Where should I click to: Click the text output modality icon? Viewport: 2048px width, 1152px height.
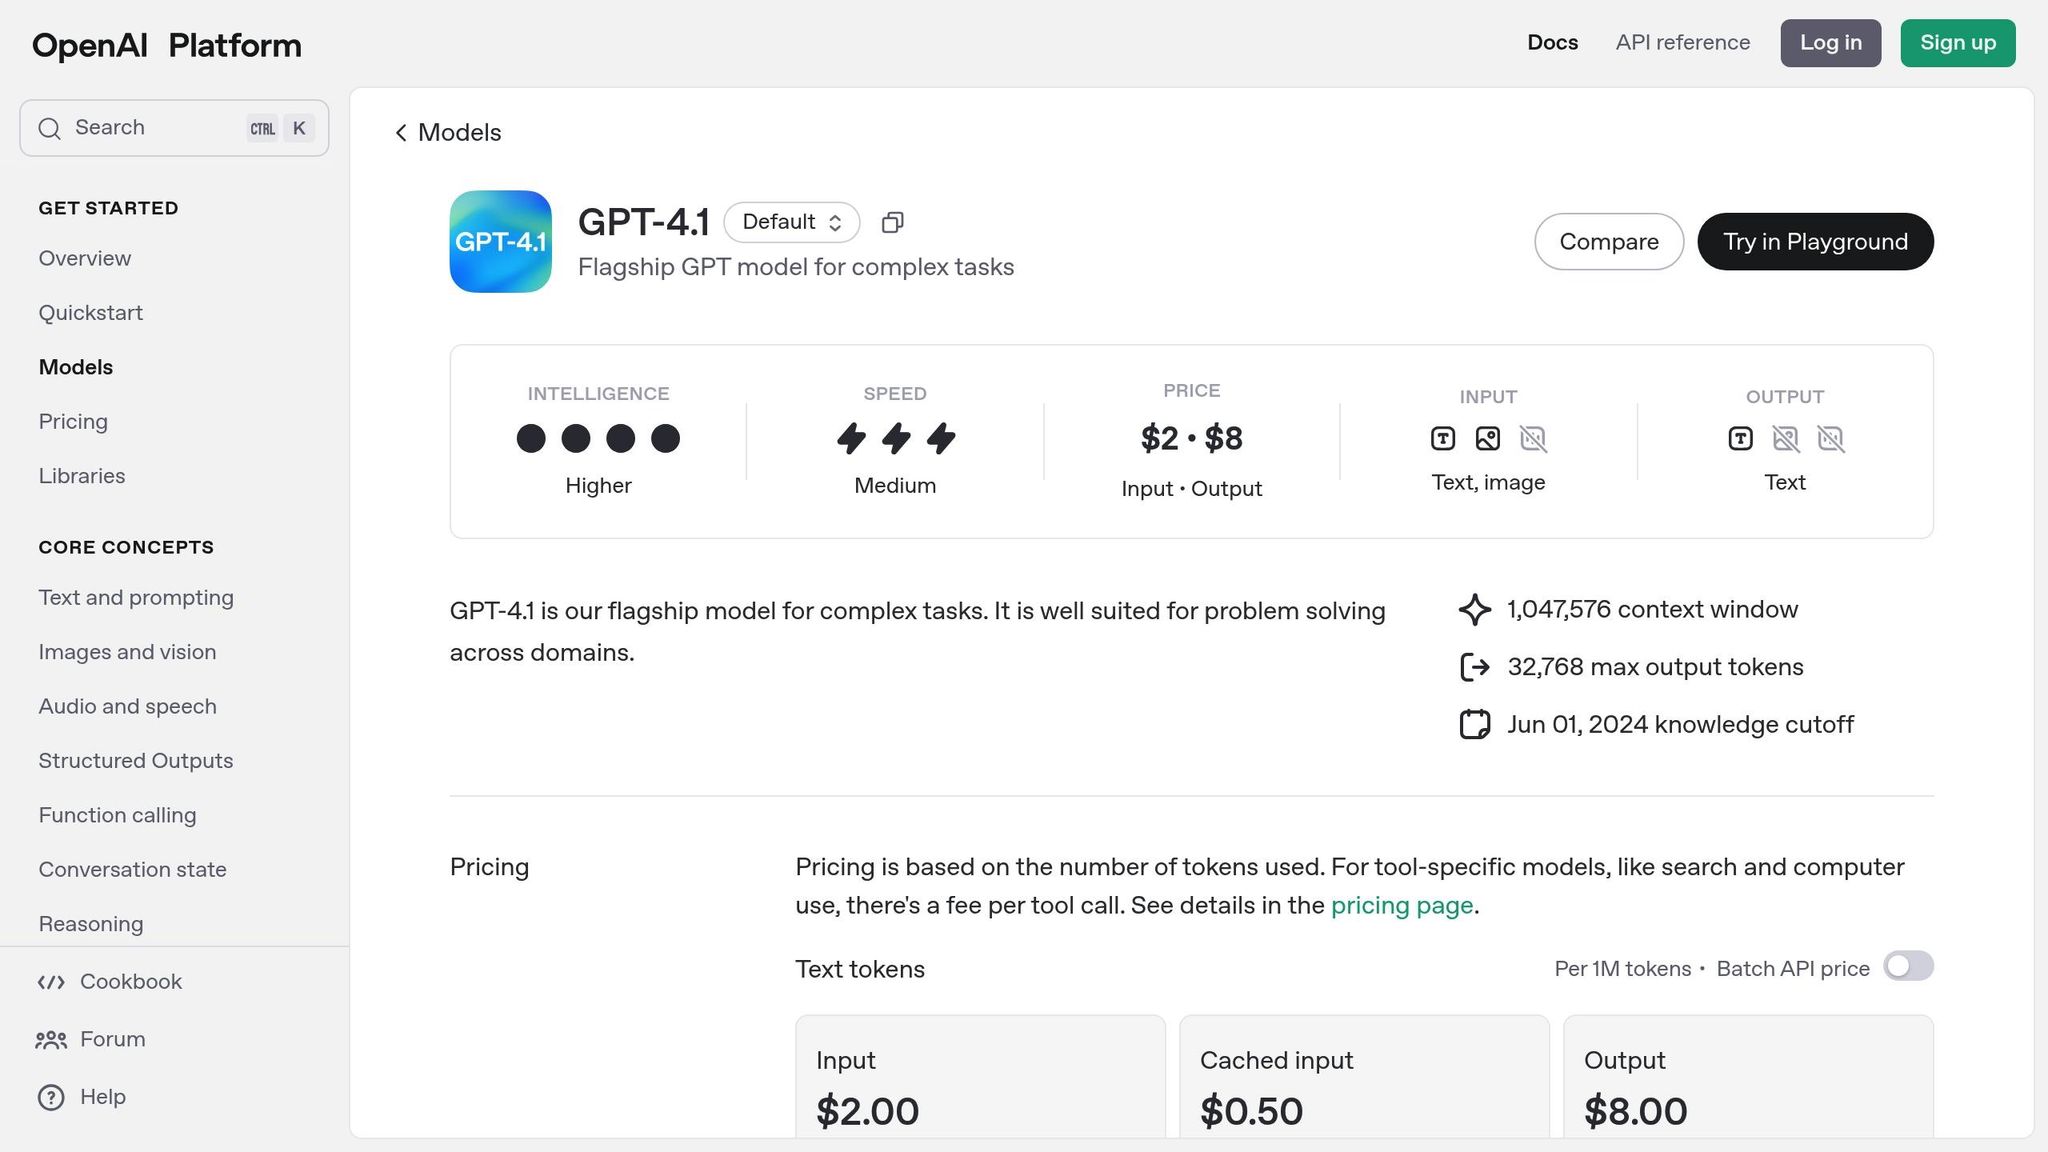click(1740, 438)
